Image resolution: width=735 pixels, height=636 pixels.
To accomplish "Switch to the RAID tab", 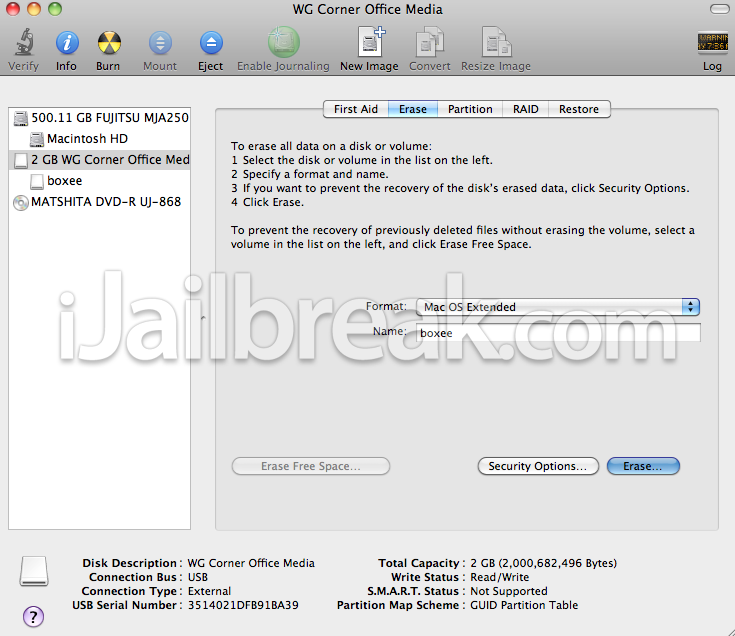I will pyautogui.click(x=525, y=109).
